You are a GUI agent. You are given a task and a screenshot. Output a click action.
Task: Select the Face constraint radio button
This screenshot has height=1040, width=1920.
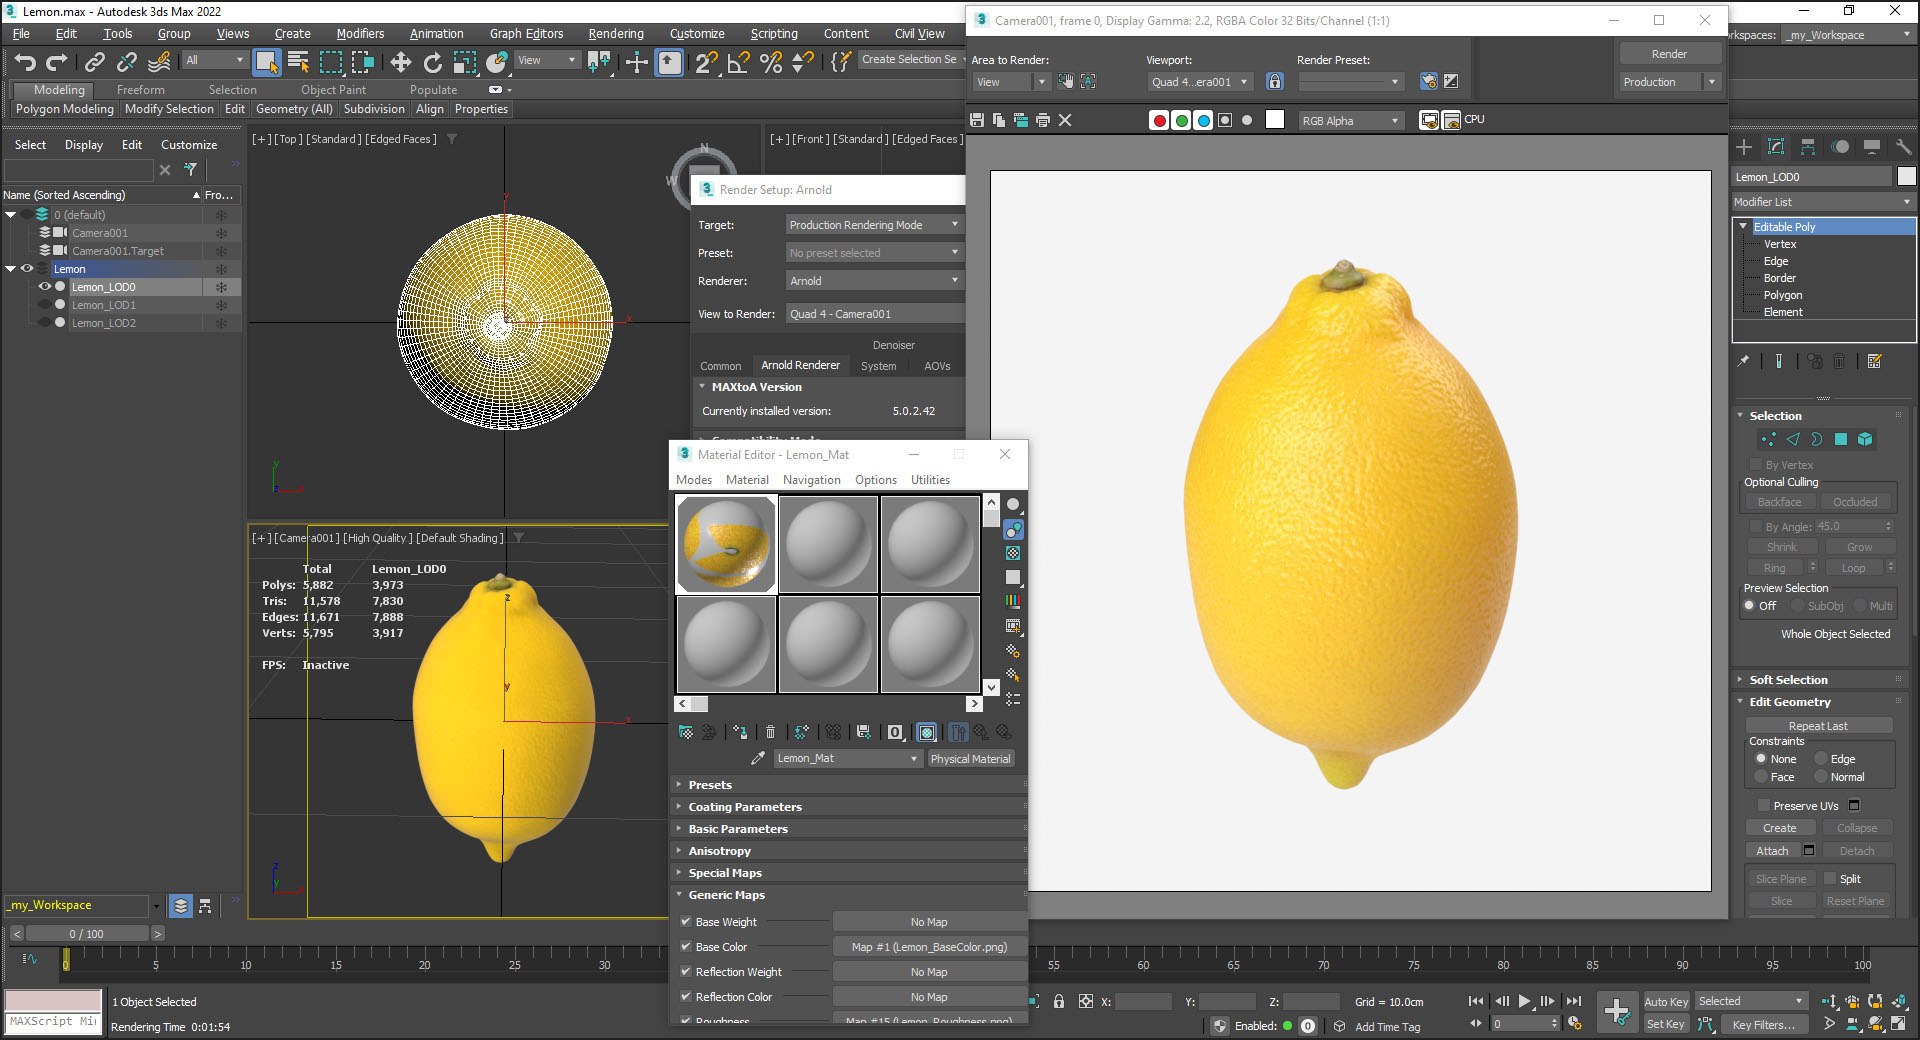tap(1761, 777)
